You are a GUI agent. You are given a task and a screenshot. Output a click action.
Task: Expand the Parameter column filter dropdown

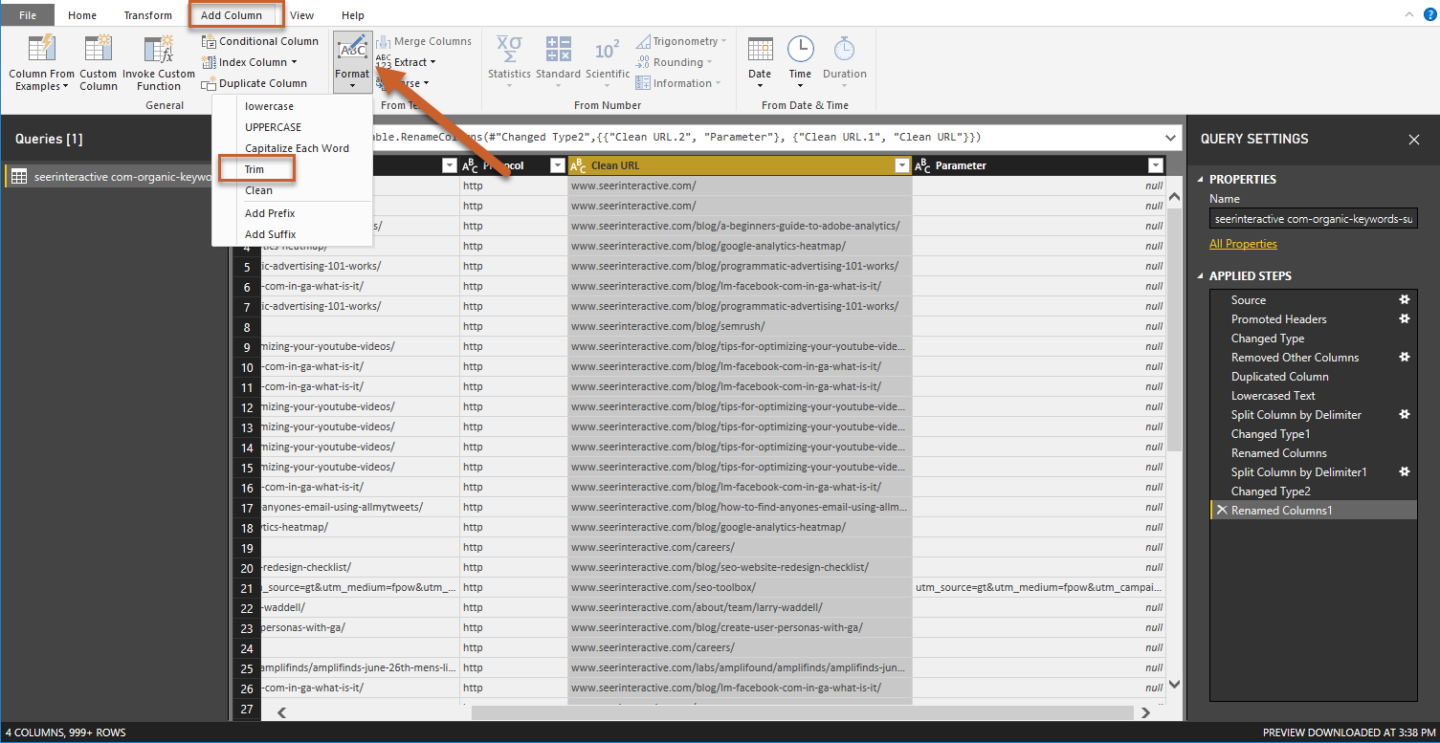pos(1156,166)
